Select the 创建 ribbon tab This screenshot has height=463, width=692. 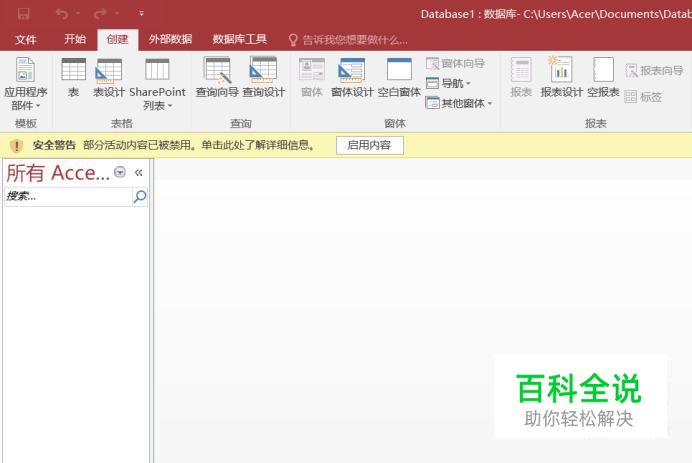[117, 40]
